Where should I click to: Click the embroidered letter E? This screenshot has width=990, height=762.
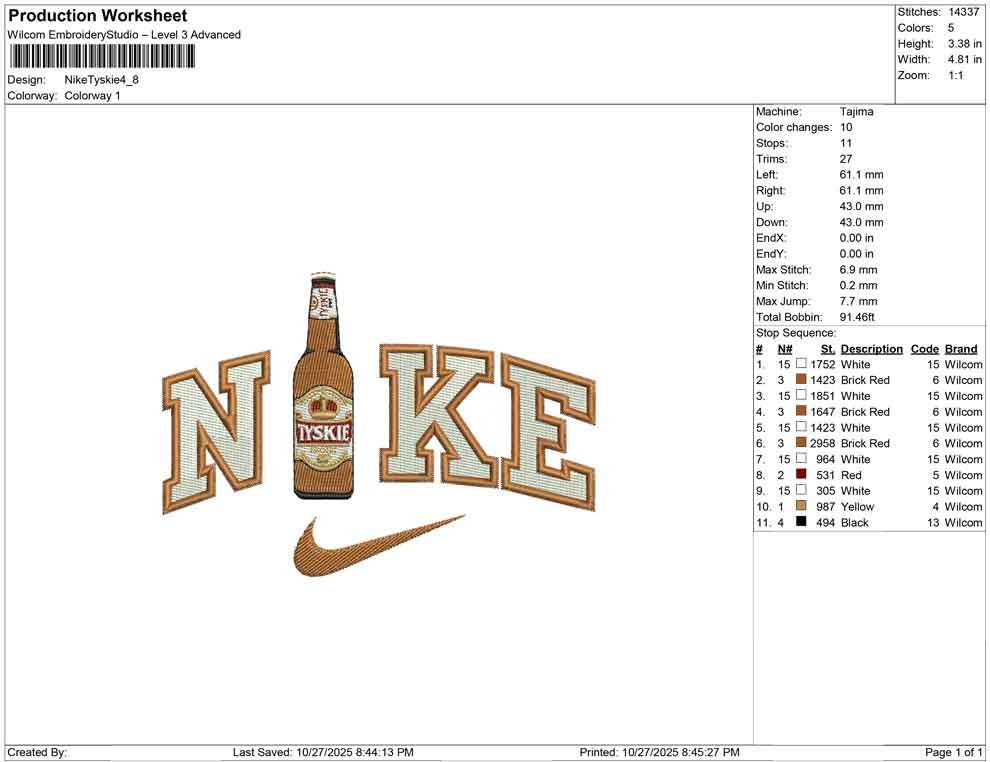pyautogui.click(x=548, y=433)
